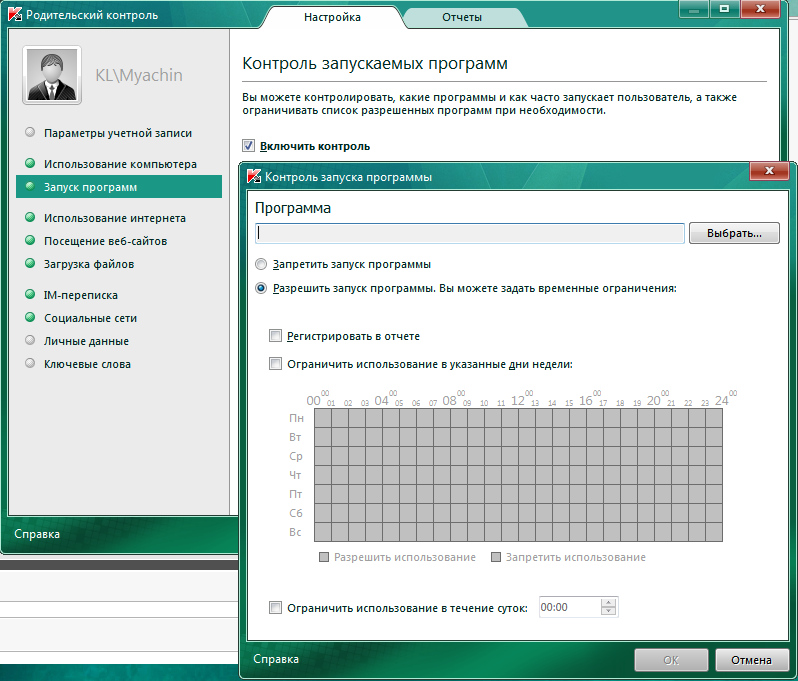Close the Контроль запуска программы dialog
Screen dimensions: 798x681
[770, 171]
